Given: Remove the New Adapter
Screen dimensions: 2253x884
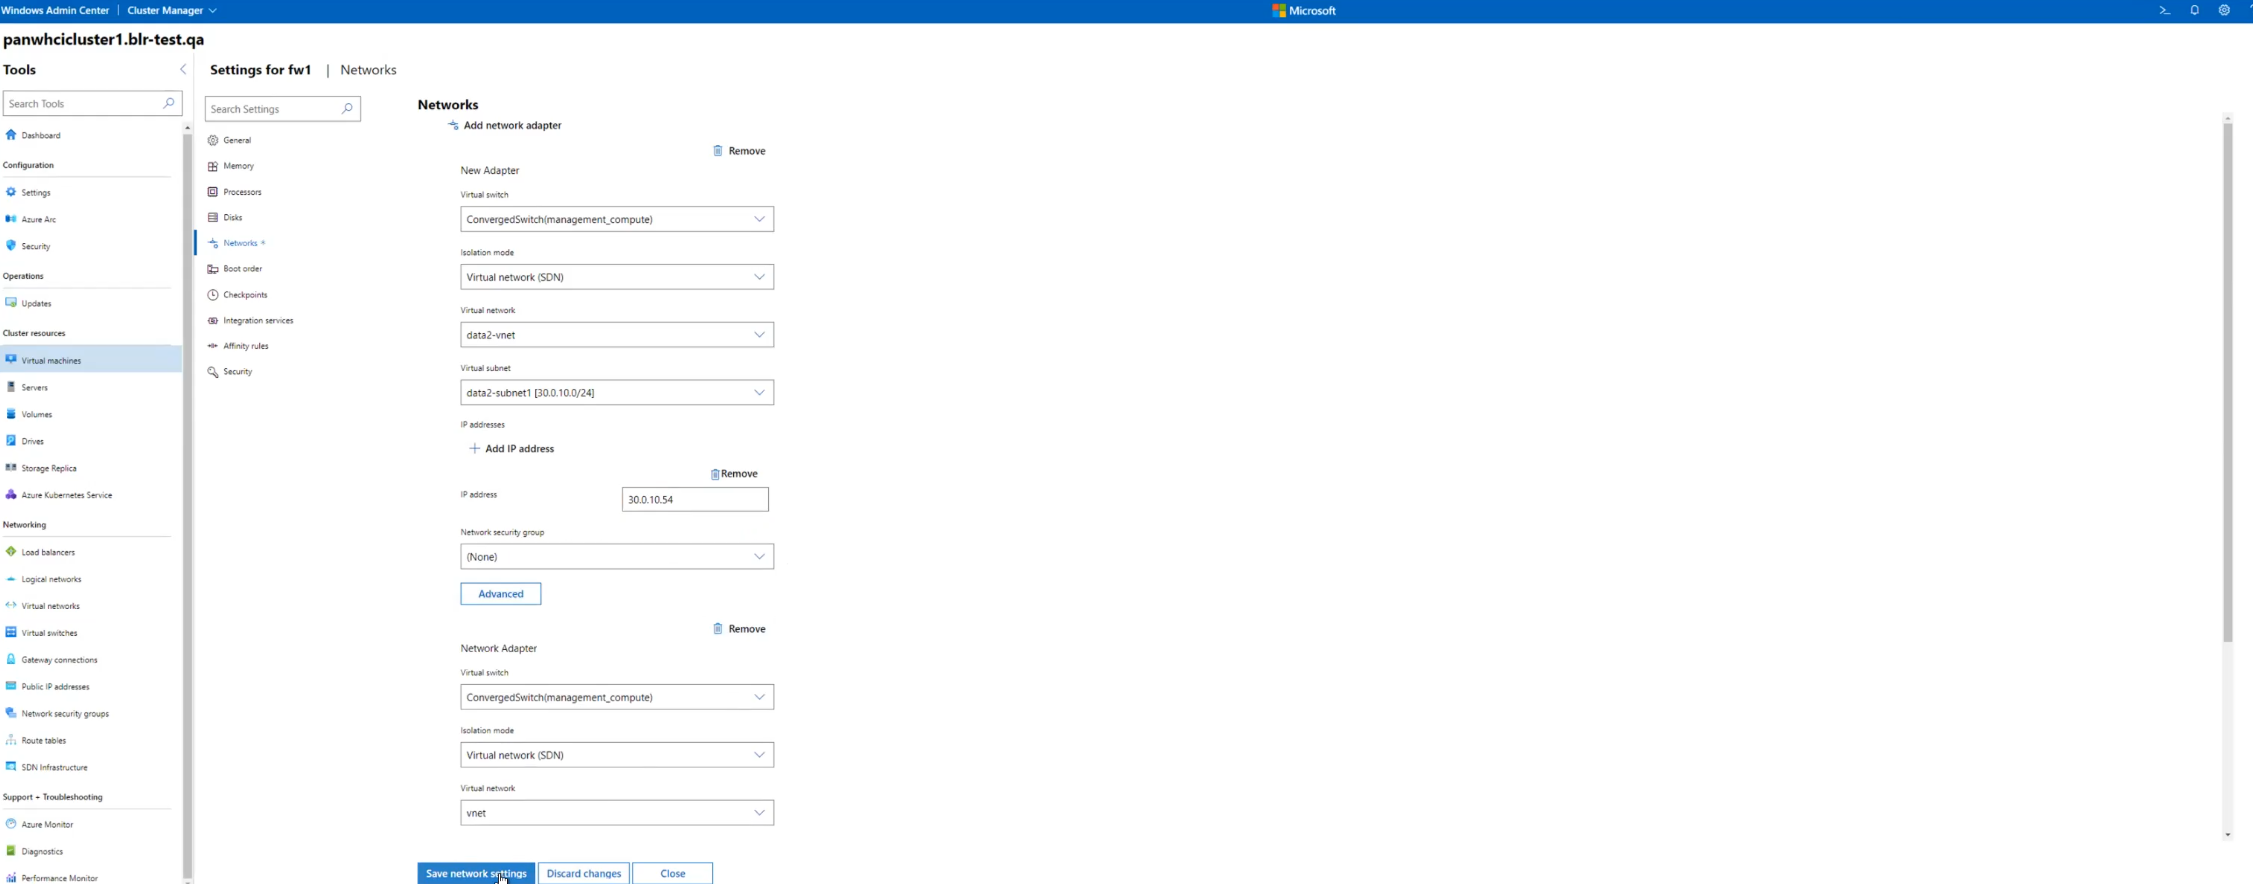Looking at the screenshot, I should tap(739, 151).
